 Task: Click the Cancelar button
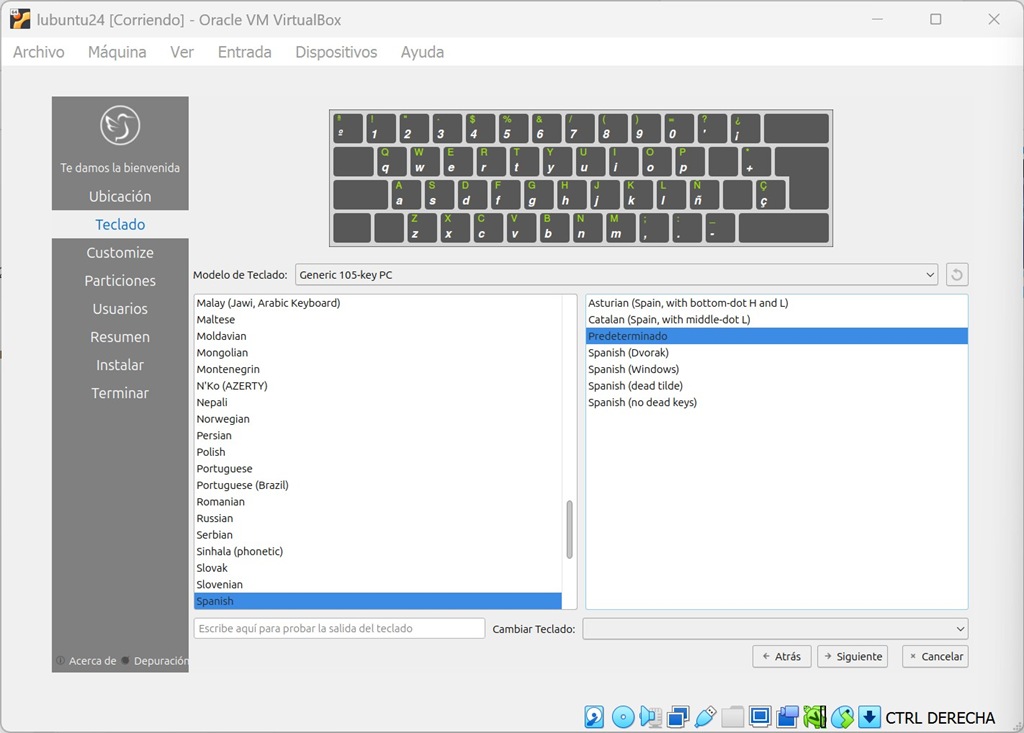935,657
